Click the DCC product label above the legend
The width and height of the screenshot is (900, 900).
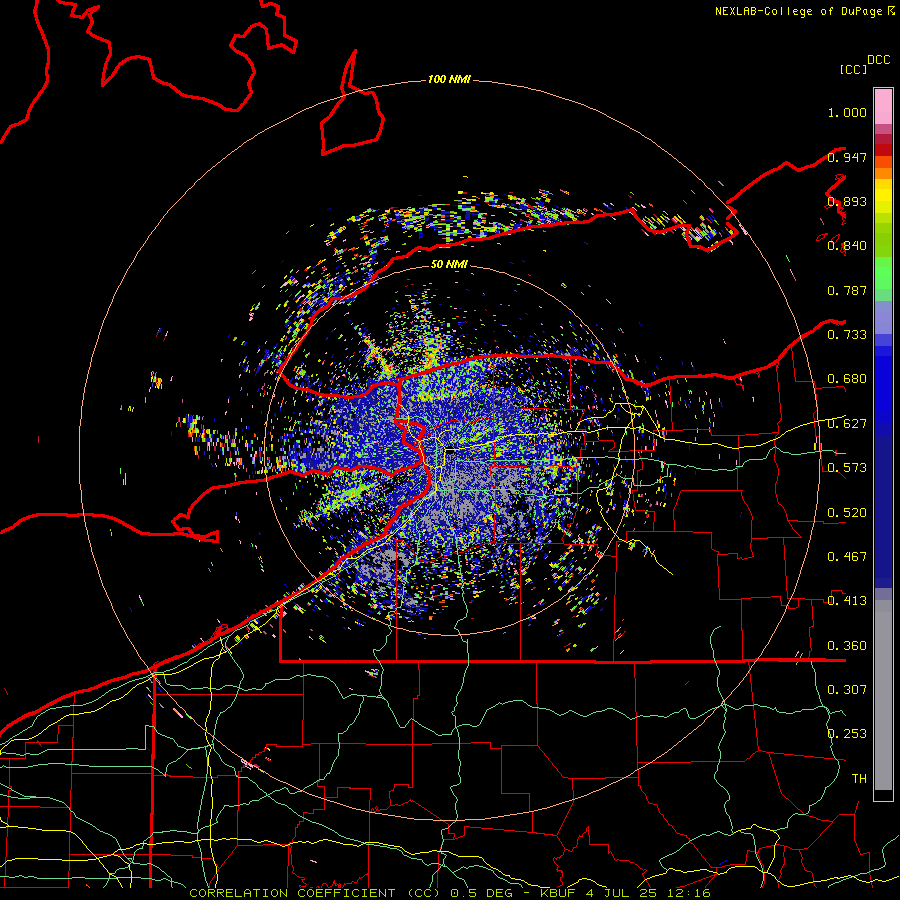click(x=878, y=60)
